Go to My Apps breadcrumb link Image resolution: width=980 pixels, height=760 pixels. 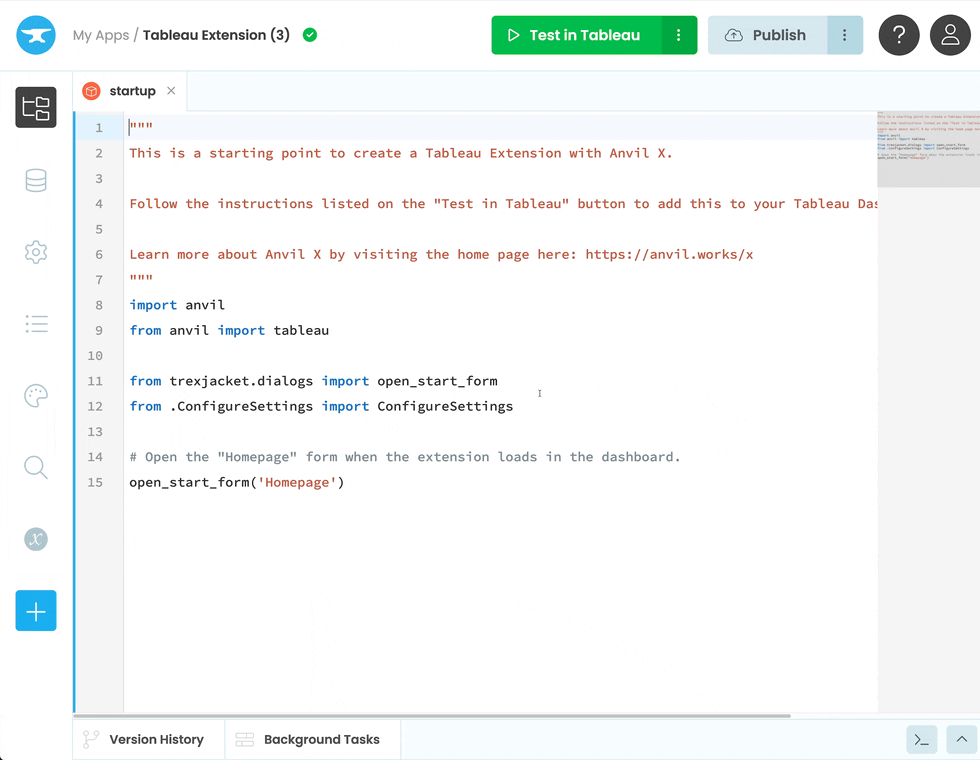[101, 35]
